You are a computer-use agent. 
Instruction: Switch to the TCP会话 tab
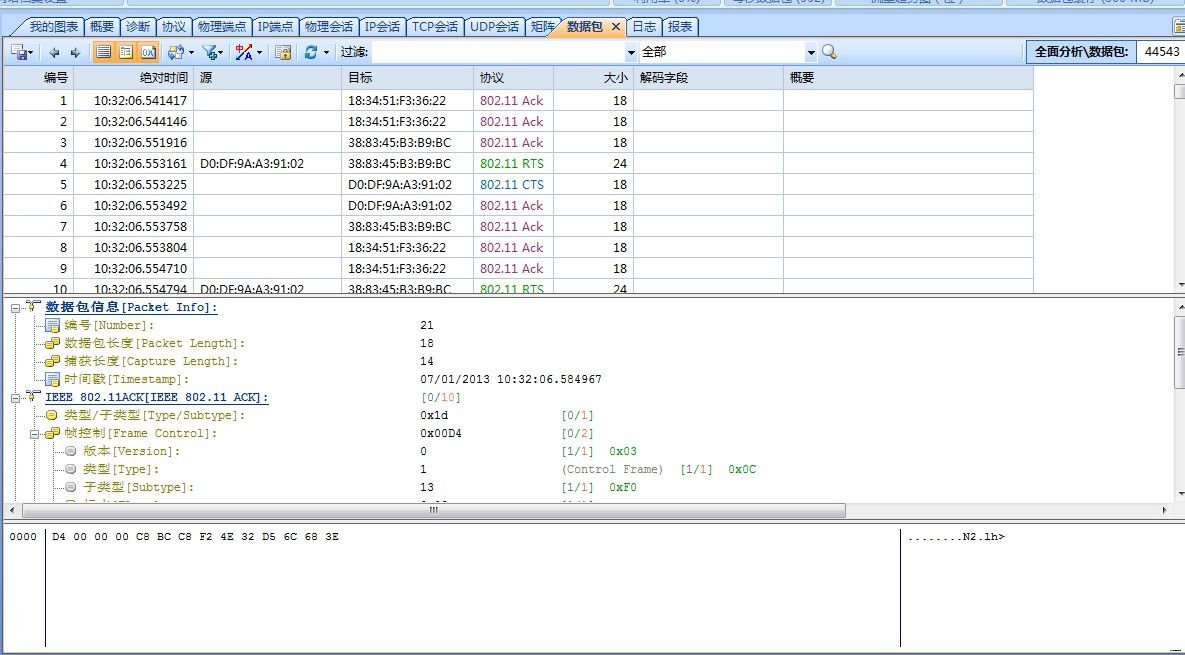pos(434,27)
